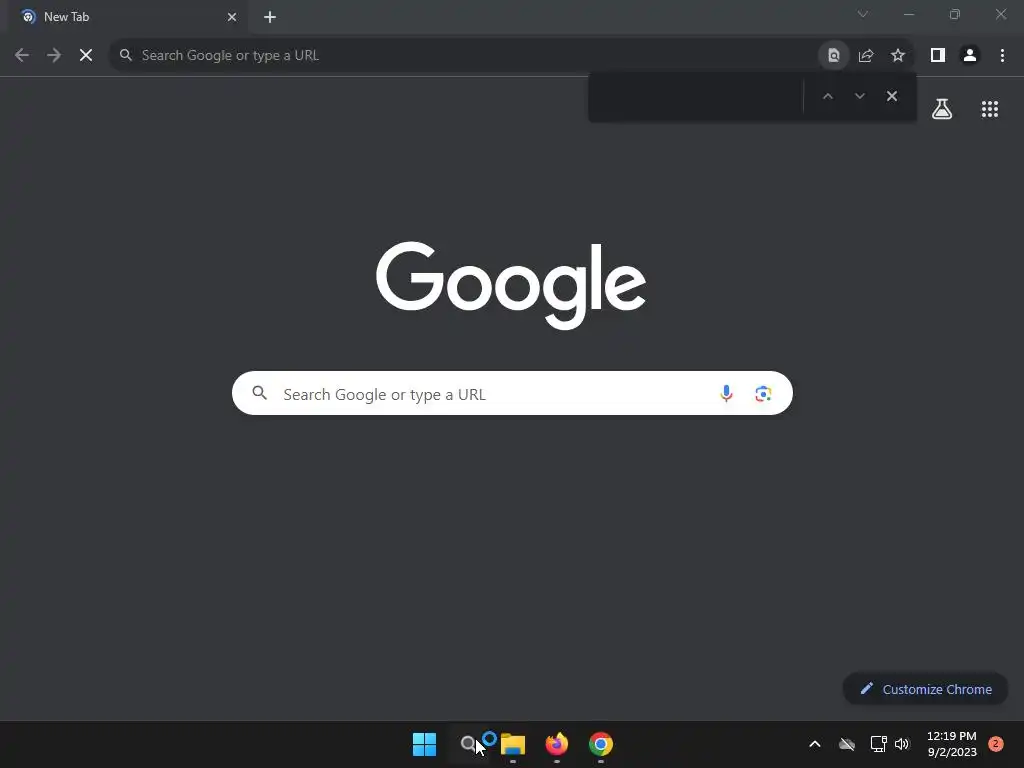The height and width of the screenshot is (768, 1024).
Task: Click the find-in-page icon in address bar
Action: point(833,56)
